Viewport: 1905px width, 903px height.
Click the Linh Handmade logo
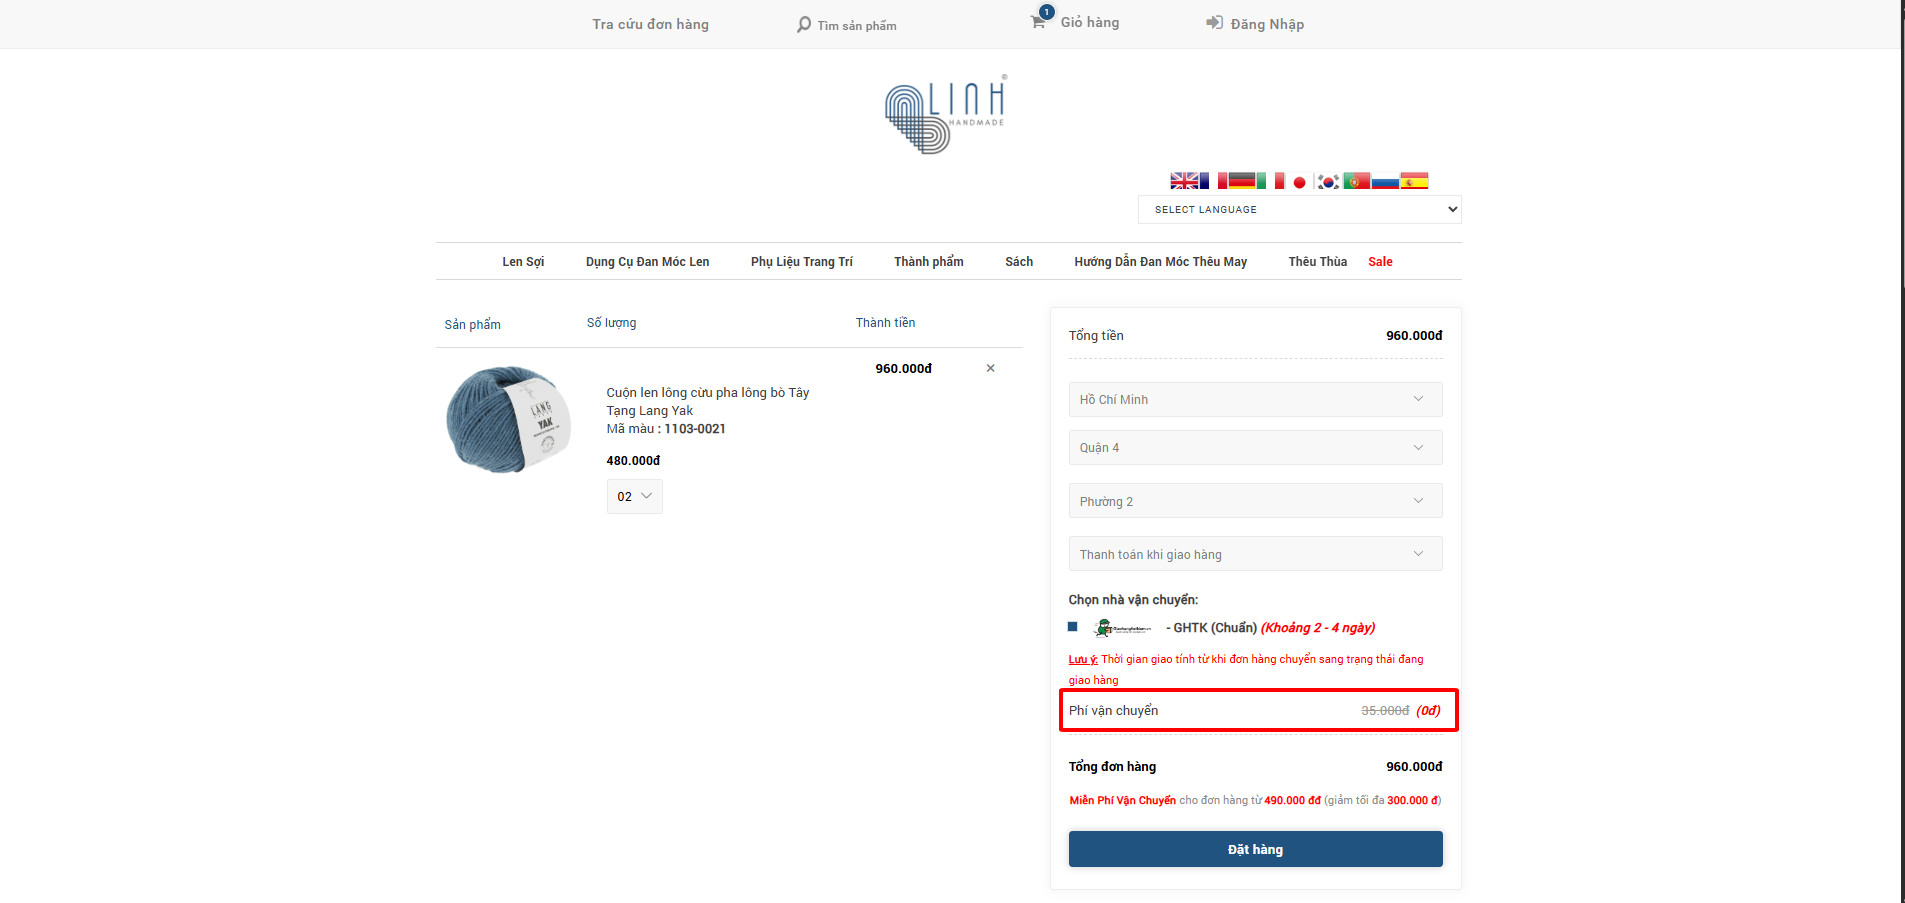pyautogui.click(x=945, y=115)
